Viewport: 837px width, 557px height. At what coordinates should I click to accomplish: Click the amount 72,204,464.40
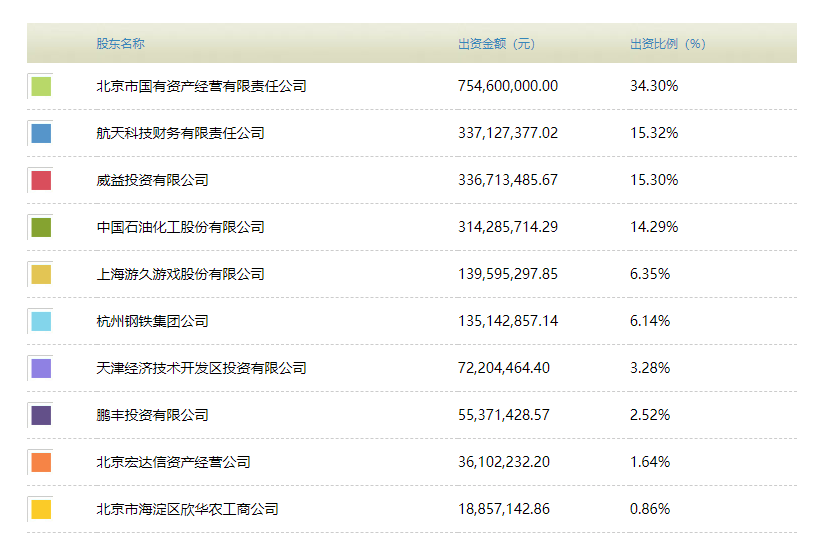(x=504, y=368)
